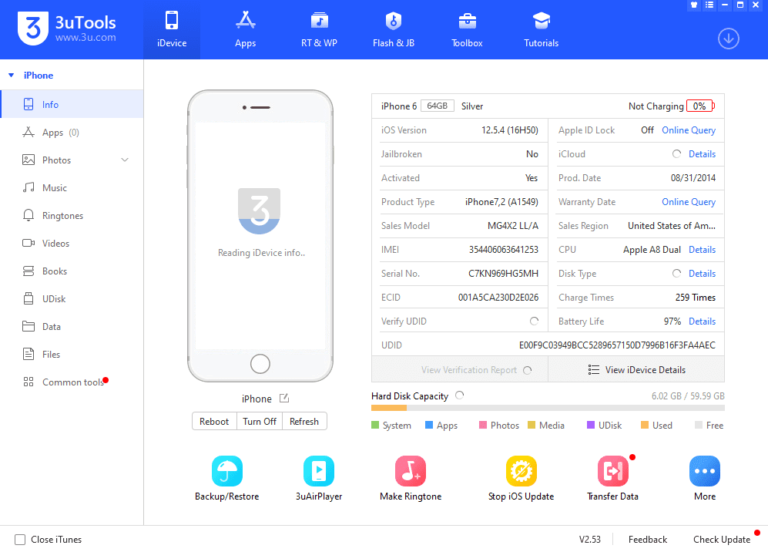Screen dimensions: 768x552
Task: Open the More tools icon
Action: click(705, 479)
